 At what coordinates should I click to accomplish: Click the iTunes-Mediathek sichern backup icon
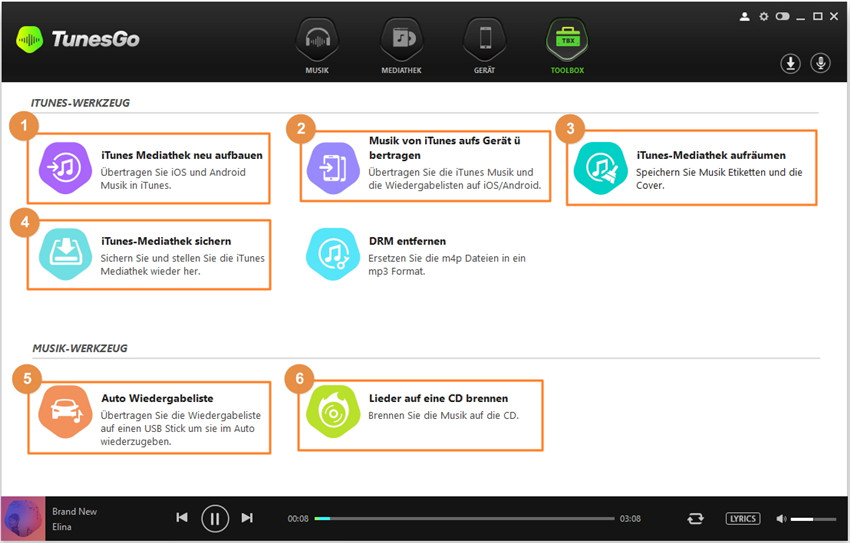point(65,254)
